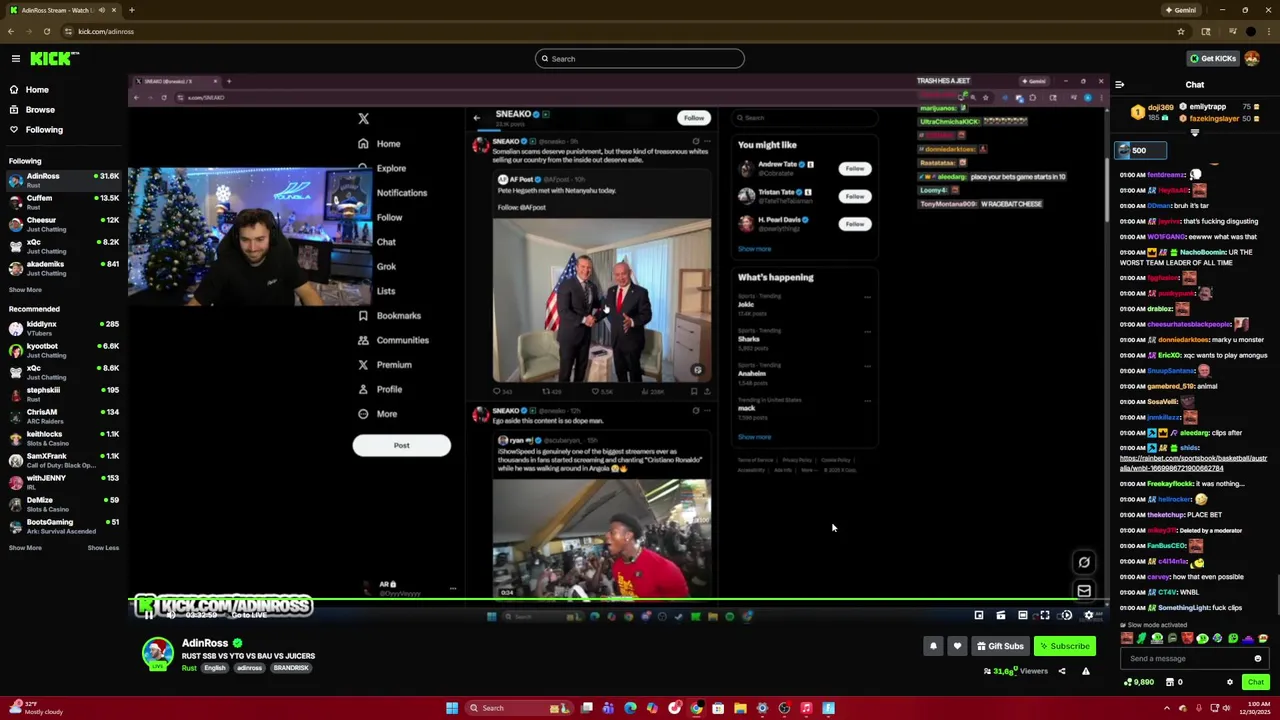This screenshot has height=720, width=1280.
Task: Collapse Recommended list with Show Less
Action: coord(103,548)
